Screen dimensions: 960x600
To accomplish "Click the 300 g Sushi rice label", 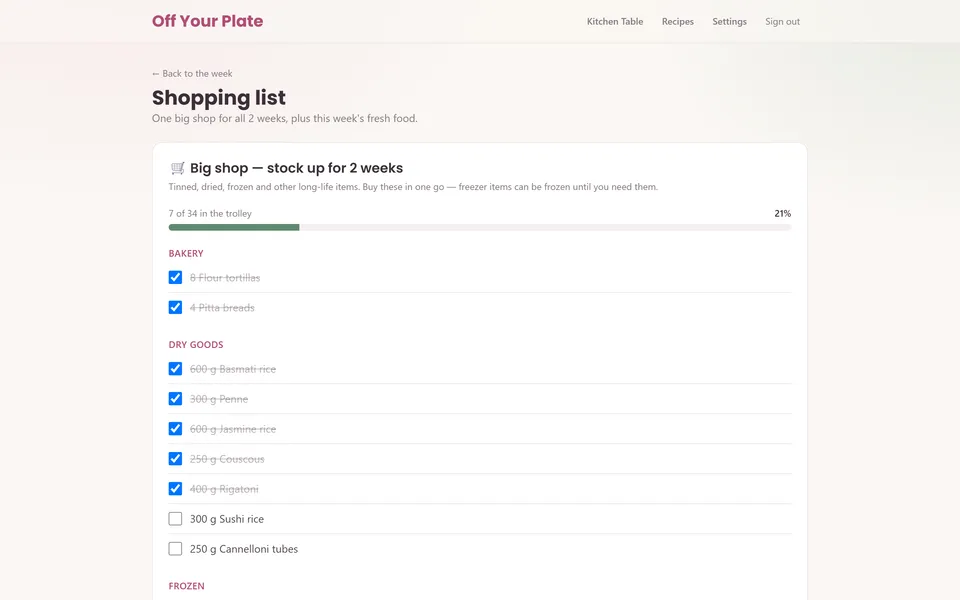I will (227, 519).
